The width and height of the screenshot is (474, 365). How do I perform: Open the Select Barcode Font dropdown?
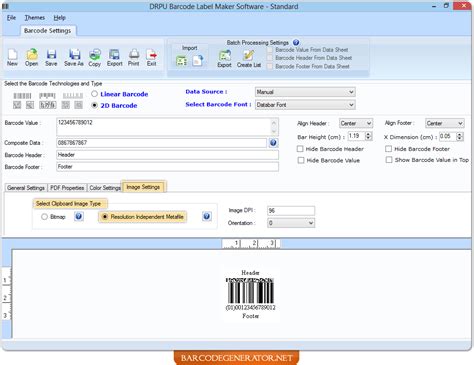tap(305, 105)
